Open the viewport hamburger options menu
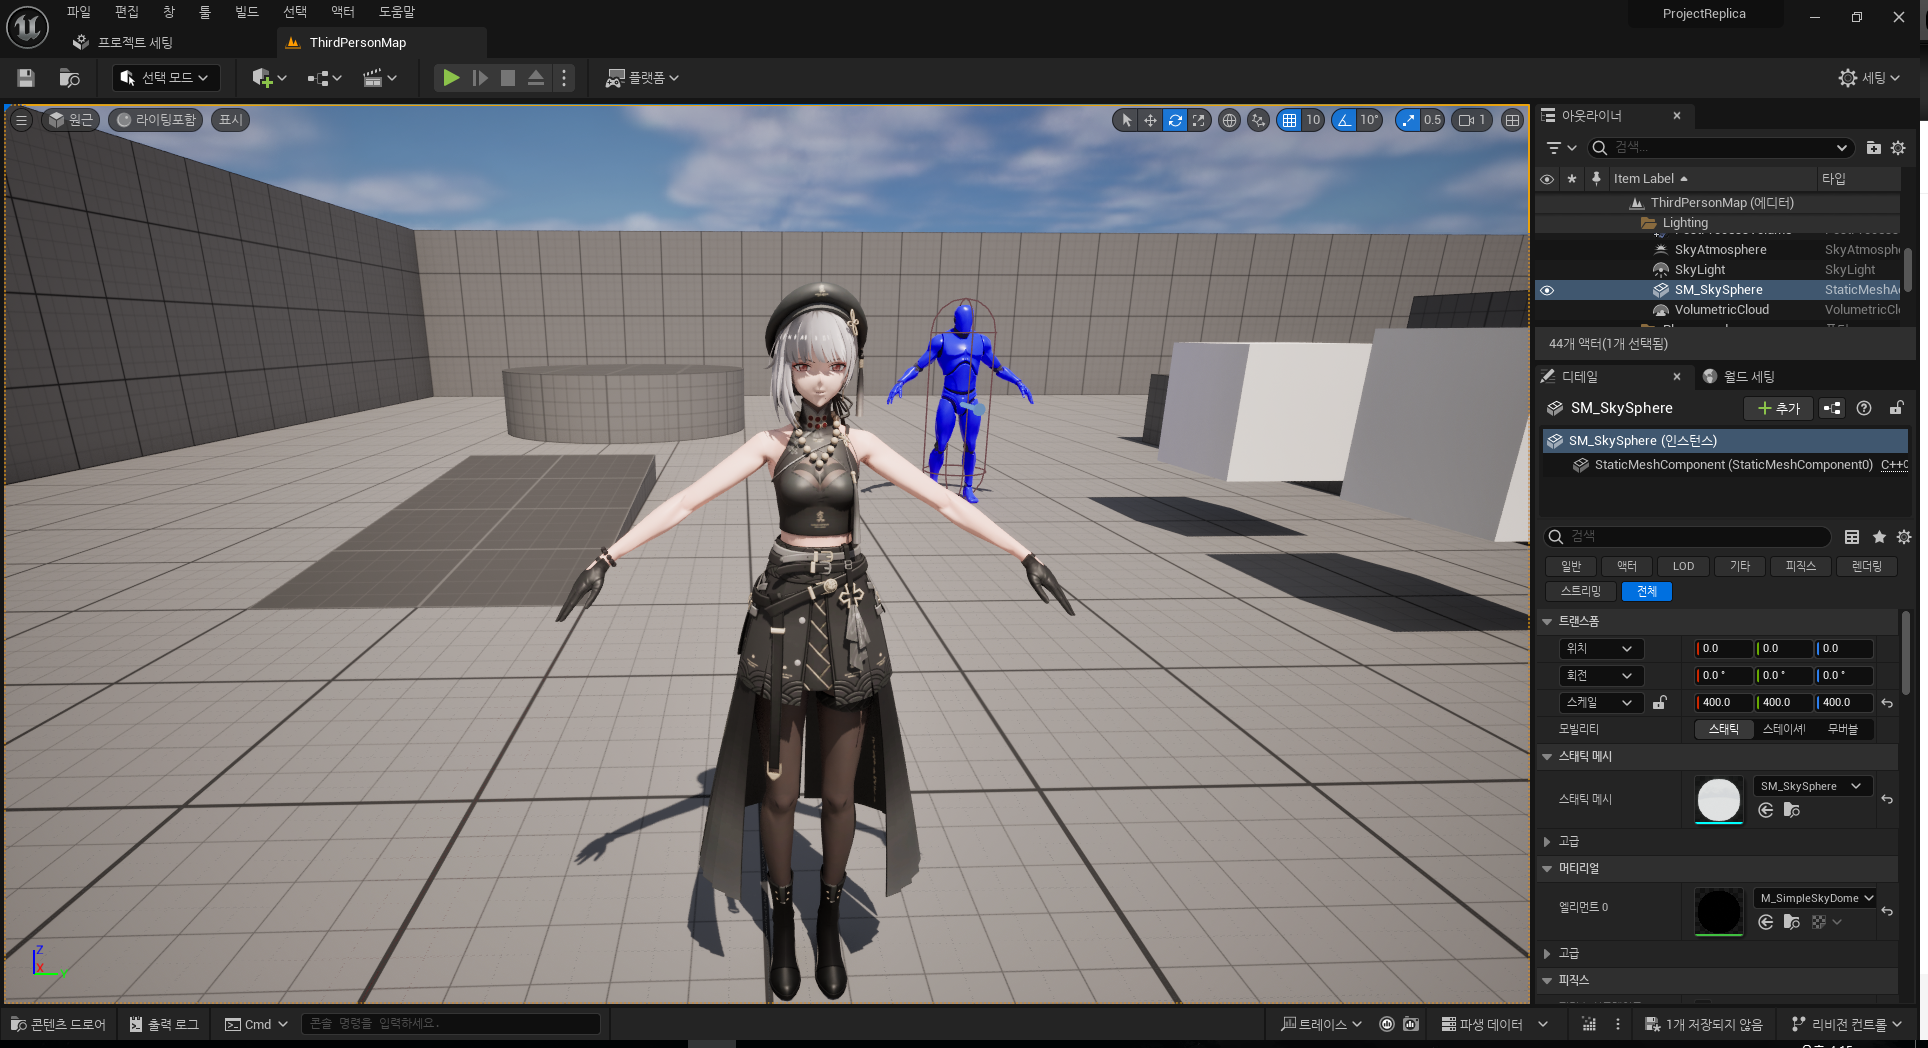1928x1048 pixels. click(x=21, y=120)
